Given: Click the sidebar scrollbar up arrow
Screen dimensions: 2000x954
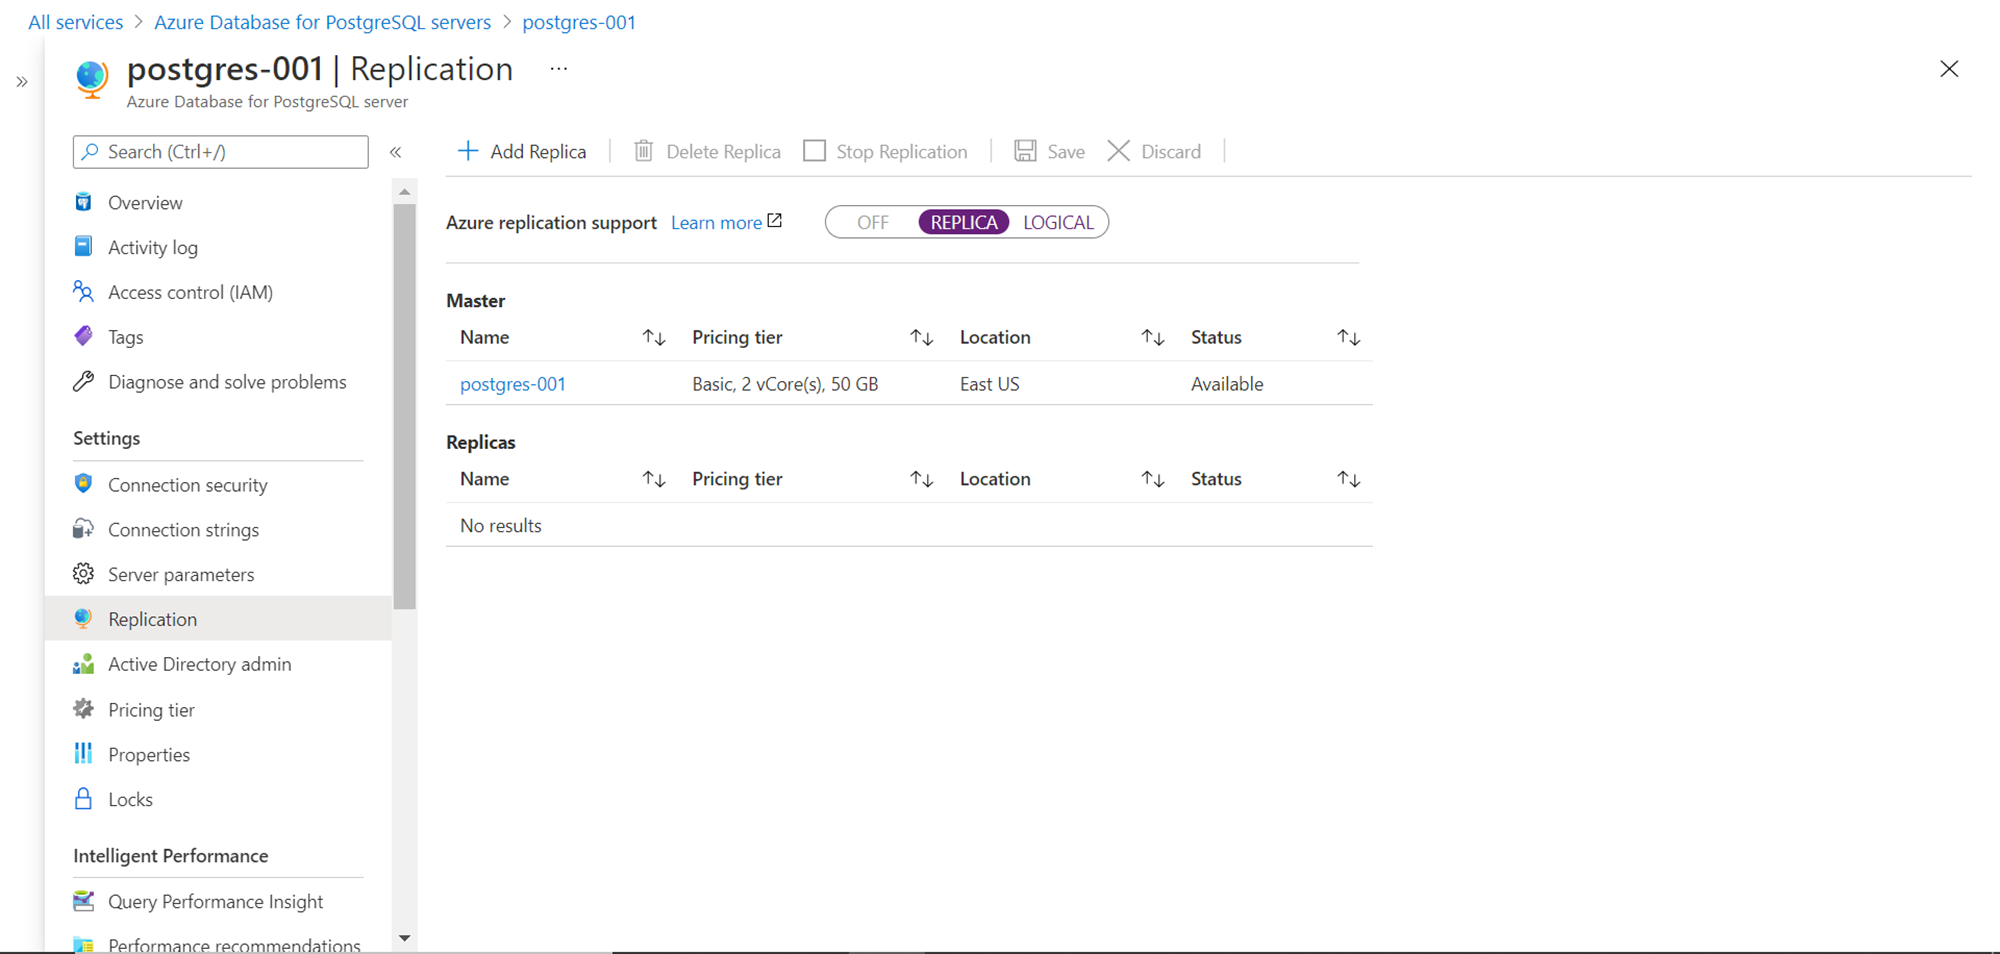Looking at the screenshot, I should tap(405, 191).
